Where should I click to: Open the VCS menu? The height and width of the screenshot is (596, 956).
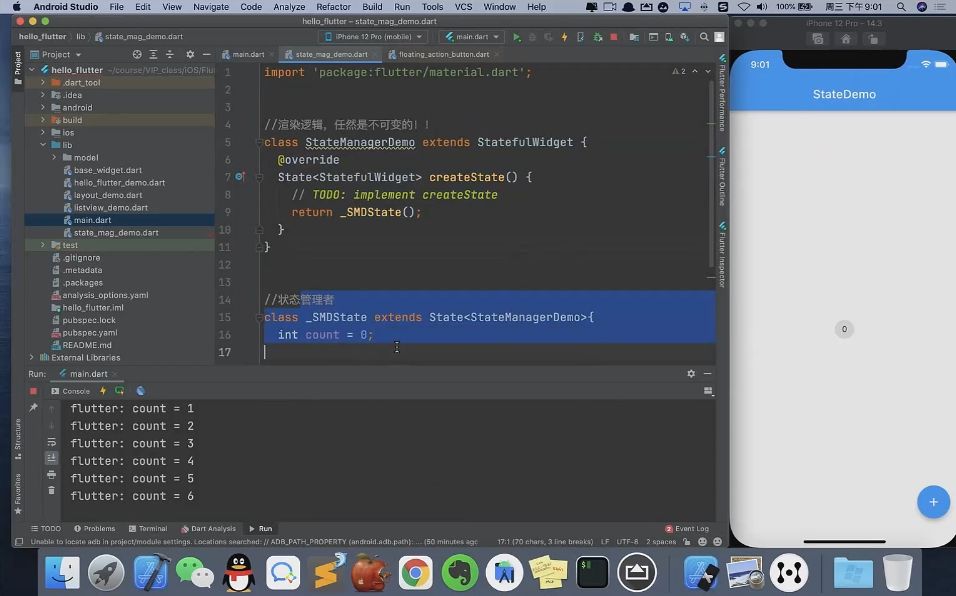[463, 7]
